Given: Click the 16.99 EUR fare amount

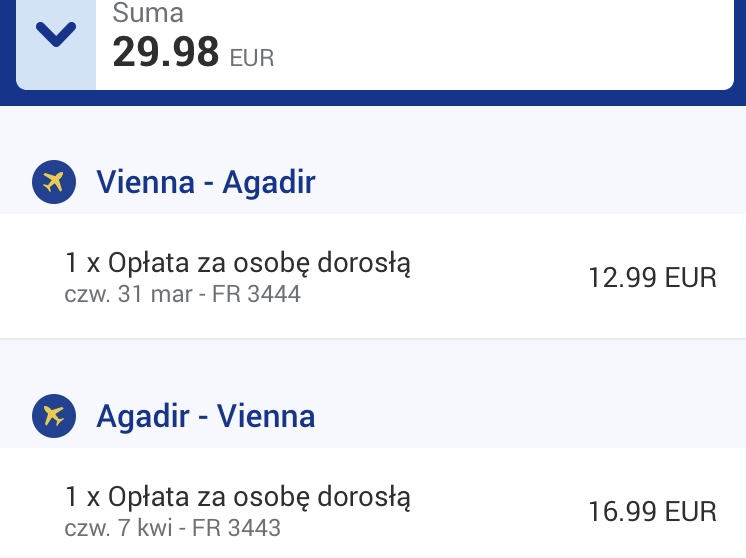Looking at the screenshot, I should 652,511.
